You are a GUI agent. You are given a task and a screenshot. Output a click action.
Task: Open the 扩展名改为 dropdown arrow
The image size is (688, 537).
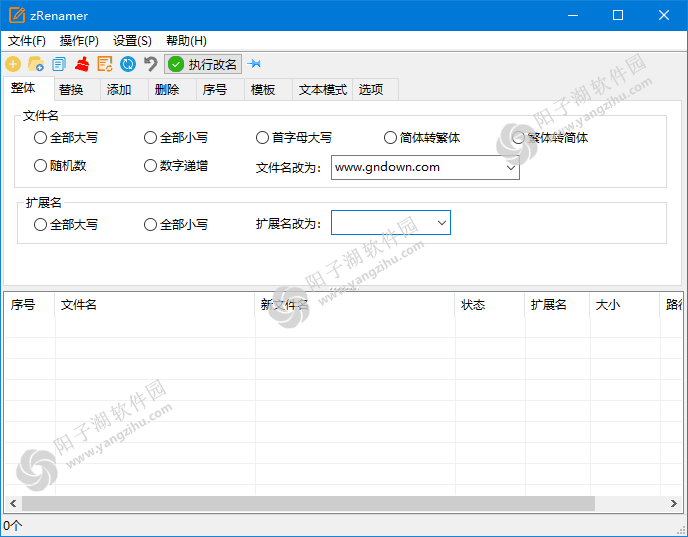coord(442,223)
